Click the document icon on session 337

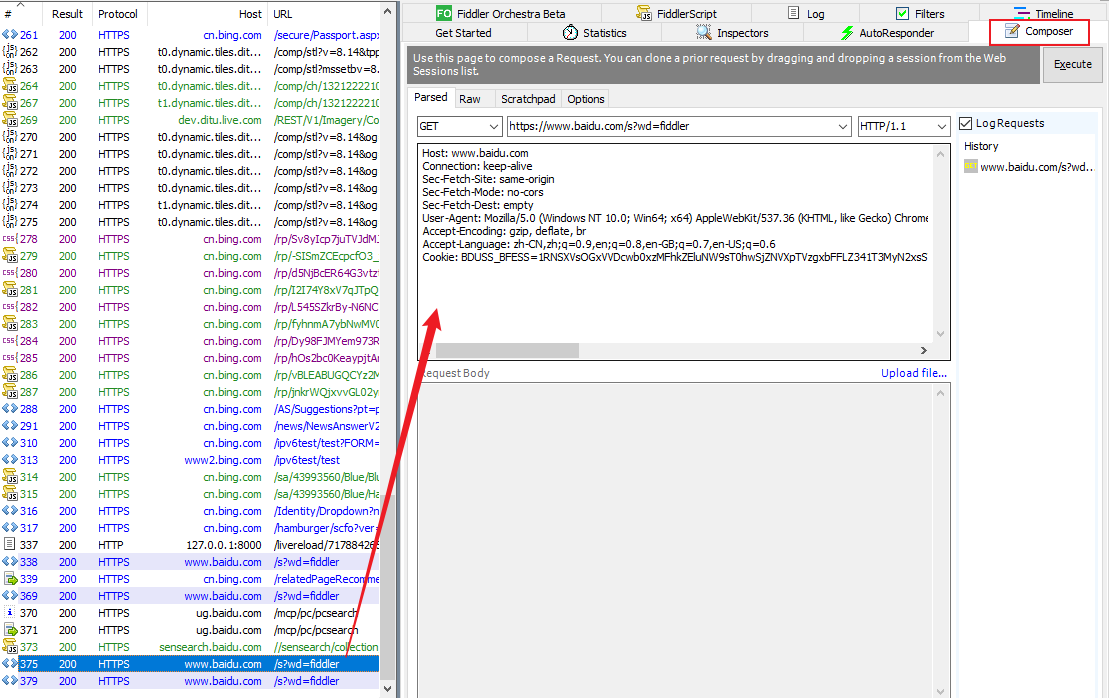[10, 545]
